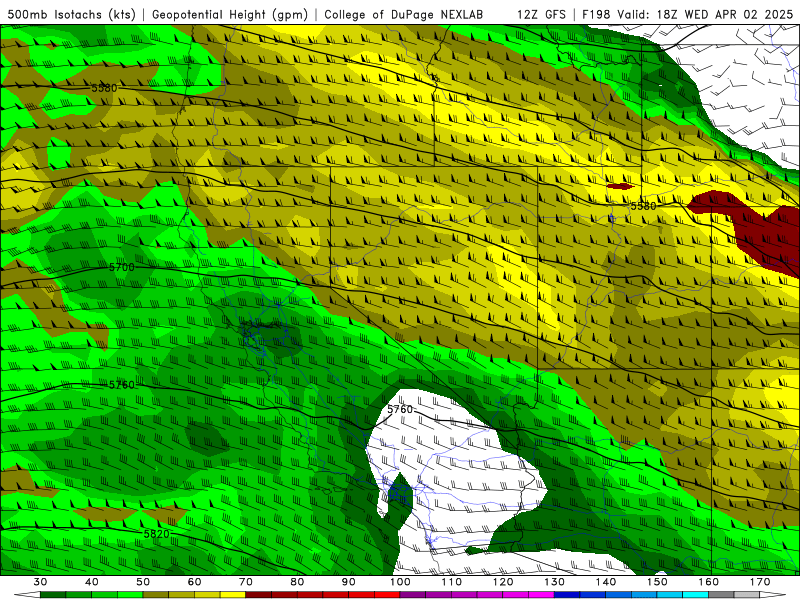Click the 5760 label at the white region edge

point(399,409)
